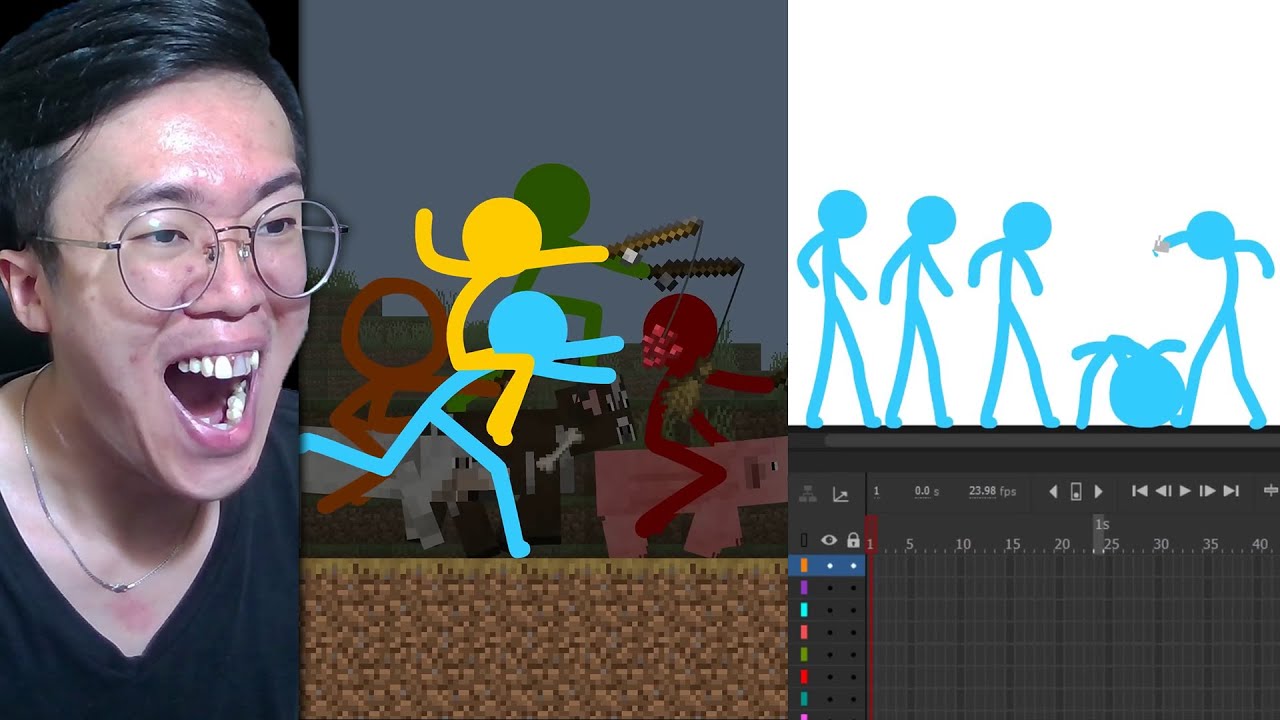Image resolution: width=1280 pixels, height=720 pixels.
Task: Lock the red layer
Action: point(853,677)
